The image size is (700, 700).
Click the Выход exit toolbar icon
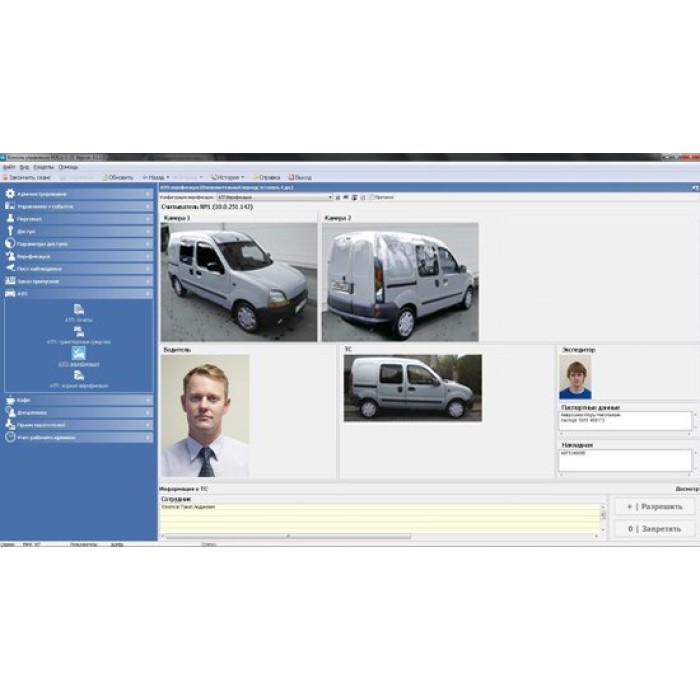pyautogui.click(x=299, y=177)
